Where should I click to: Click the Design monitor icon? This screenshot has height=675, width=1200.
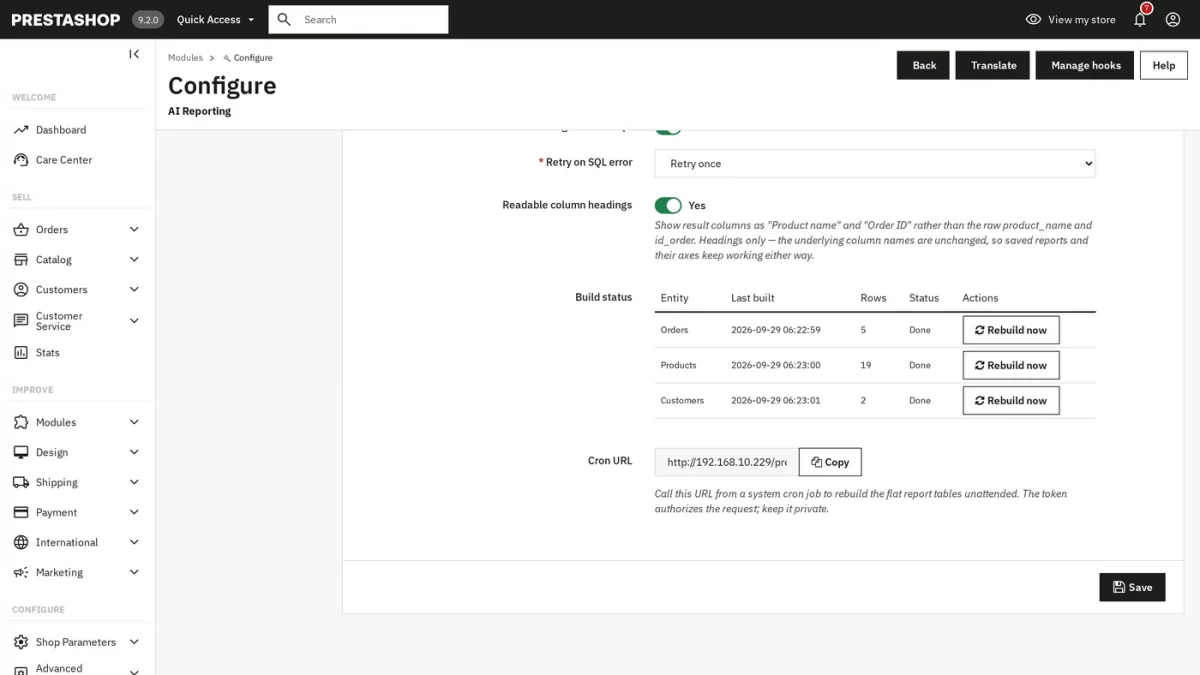pos(21,452)
